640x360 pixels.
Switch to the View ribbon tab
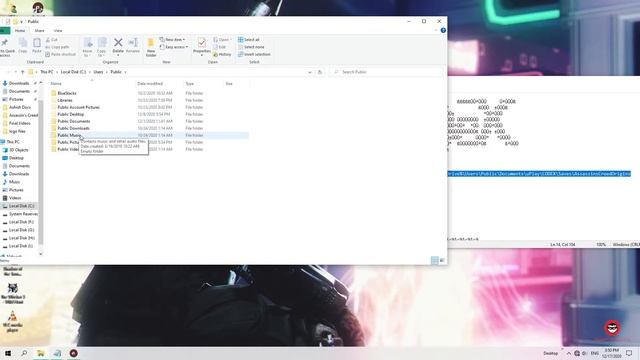tap(58, 31)
